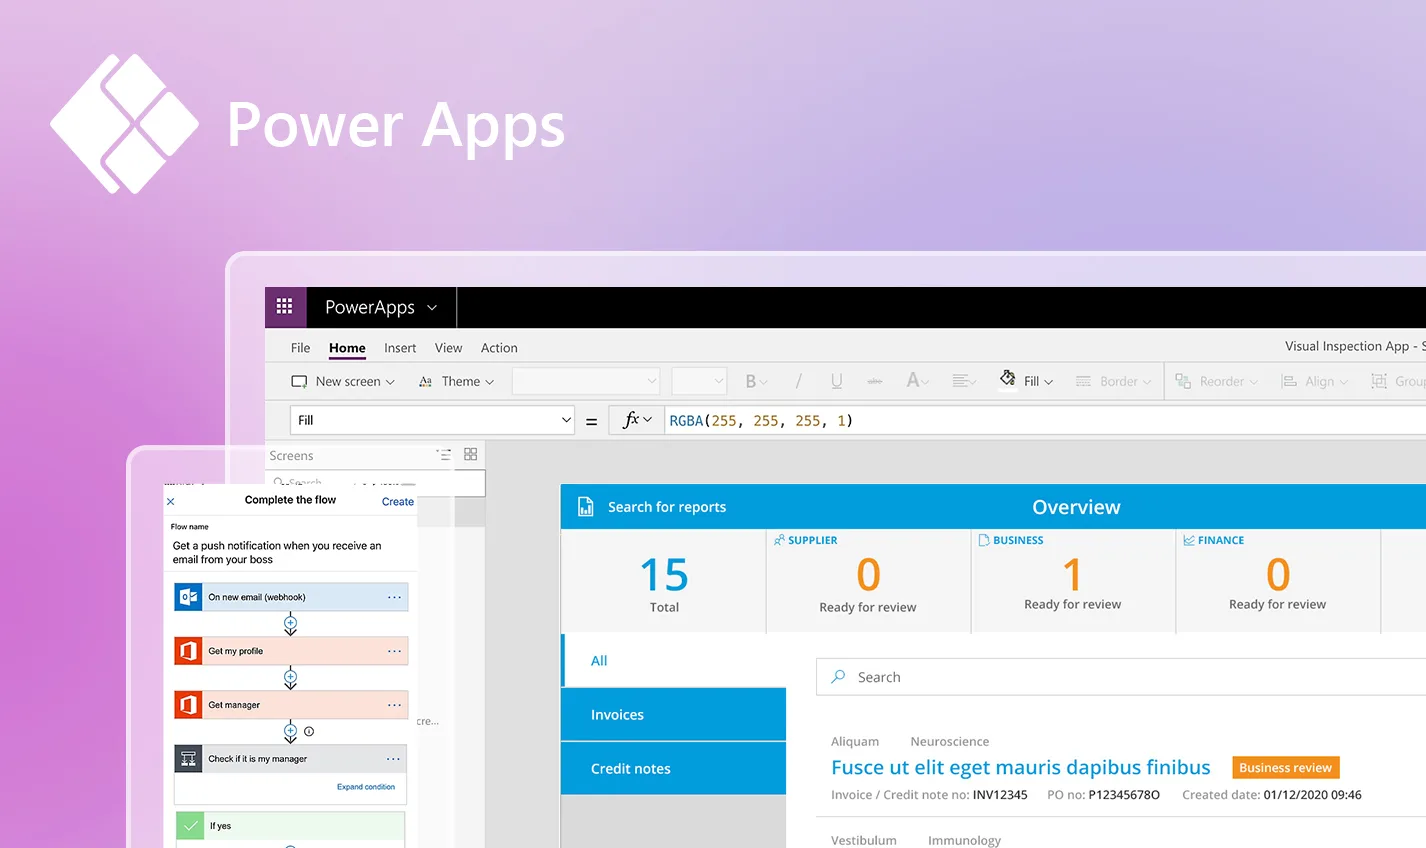Switch Screens panel to thumbnail grid view

470,455
